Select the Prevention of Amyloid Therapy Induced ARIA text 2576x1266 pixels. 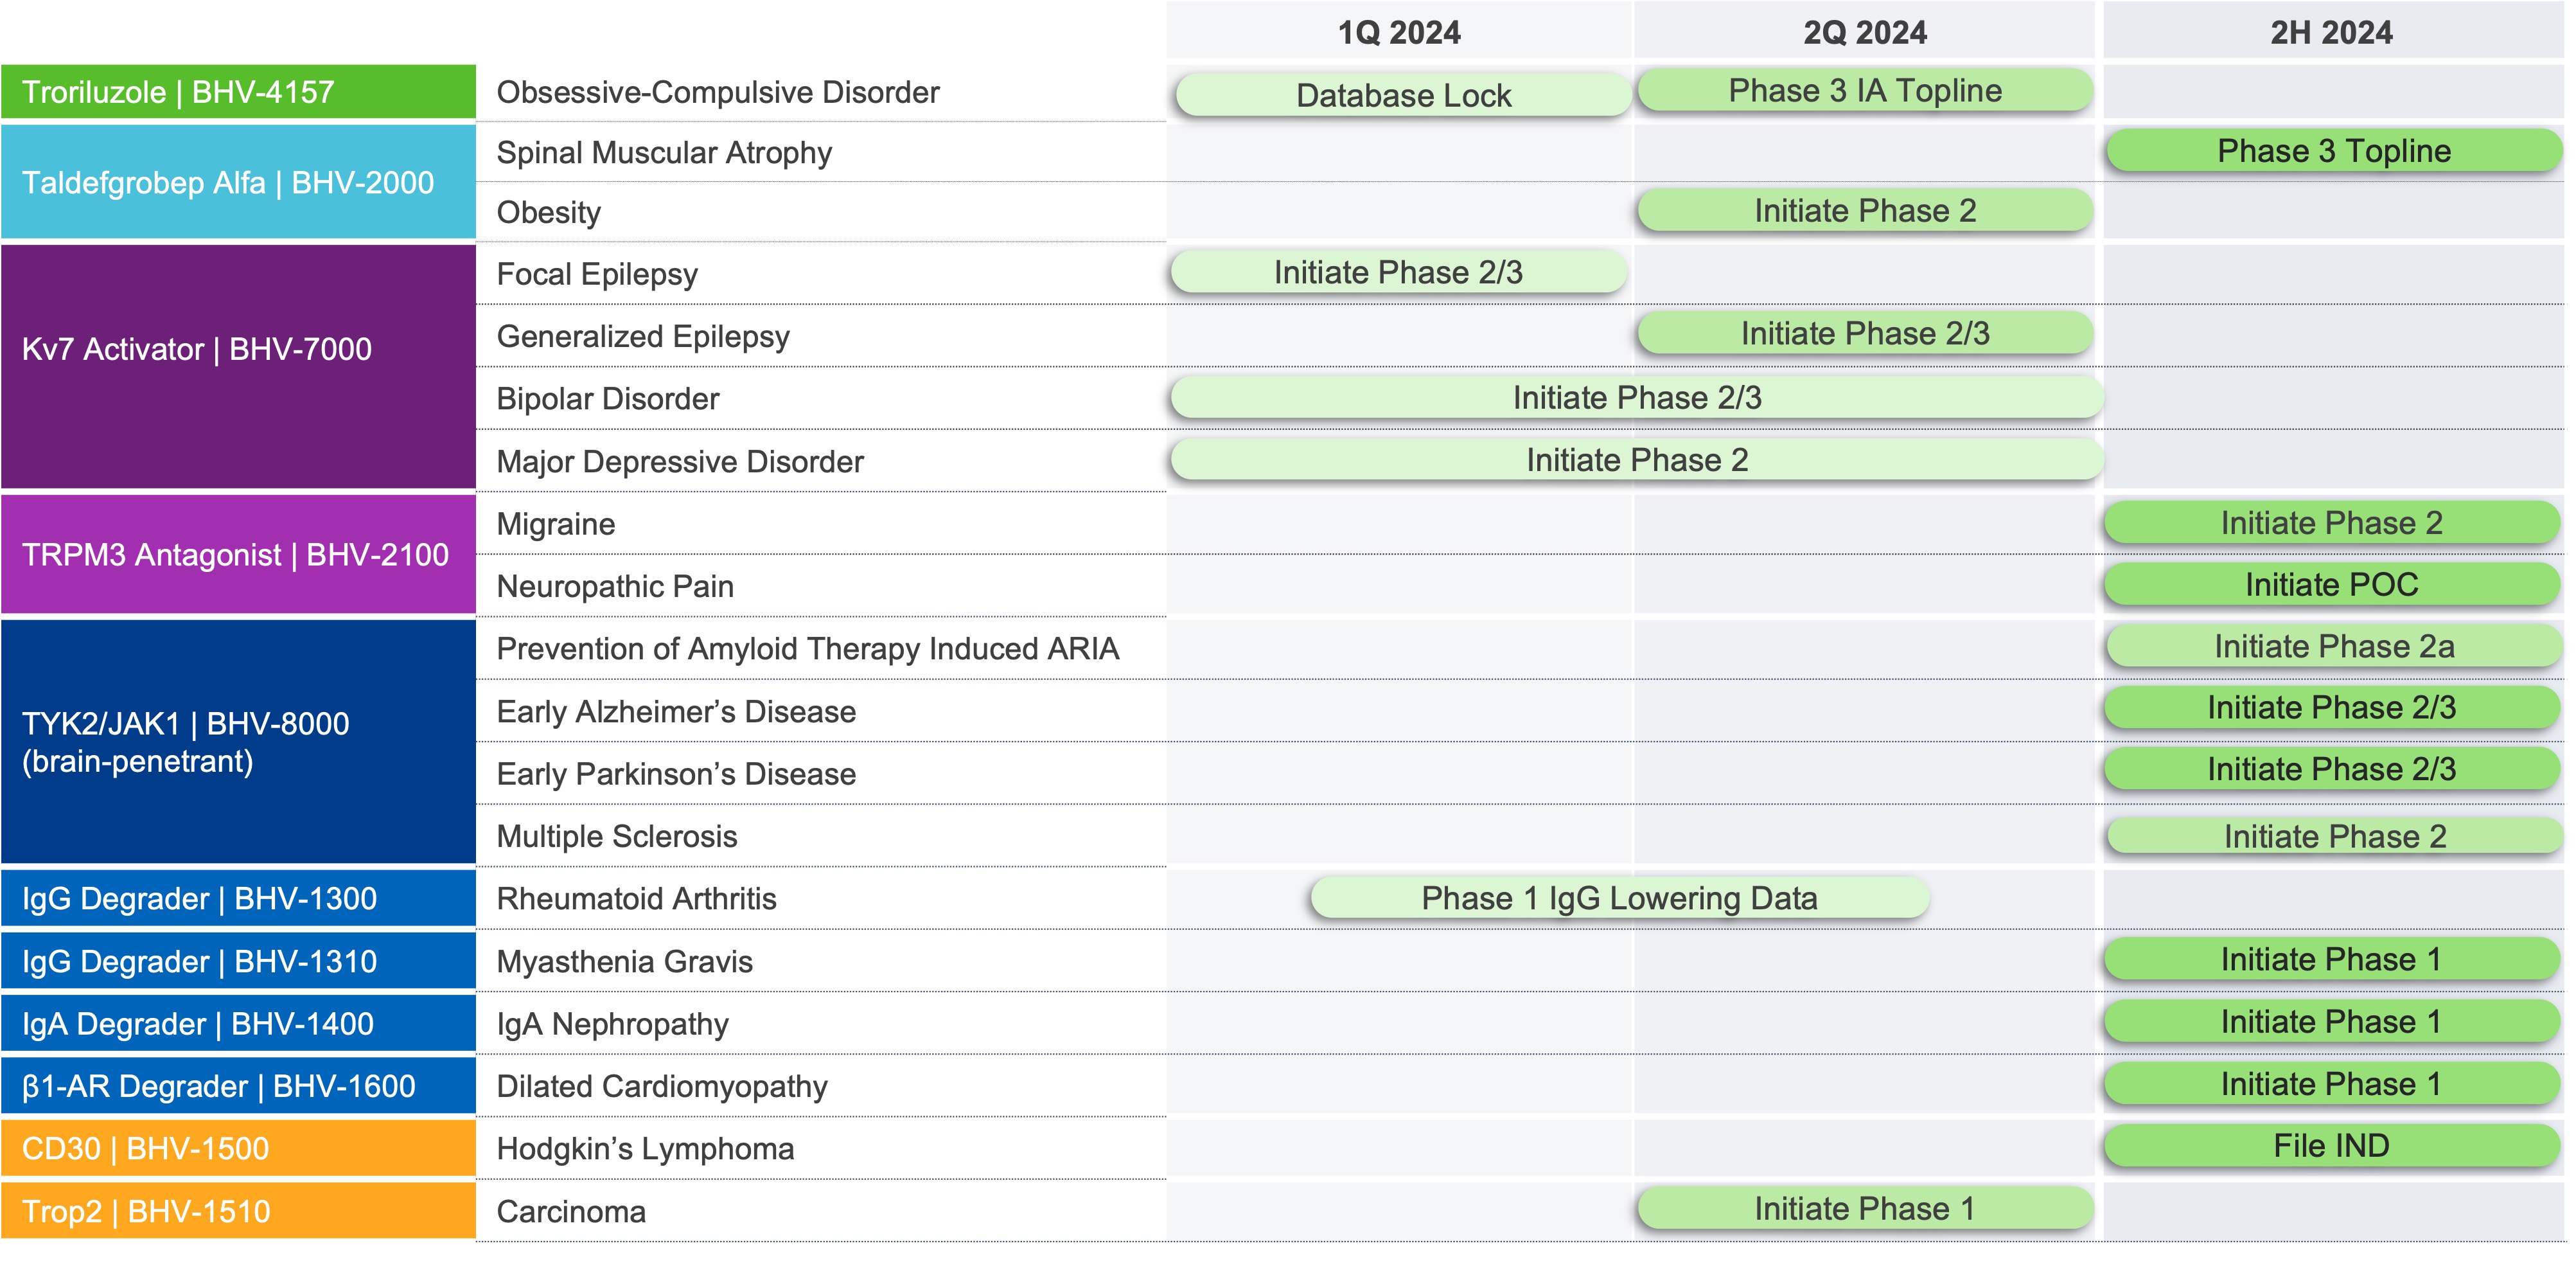[807, 649]
